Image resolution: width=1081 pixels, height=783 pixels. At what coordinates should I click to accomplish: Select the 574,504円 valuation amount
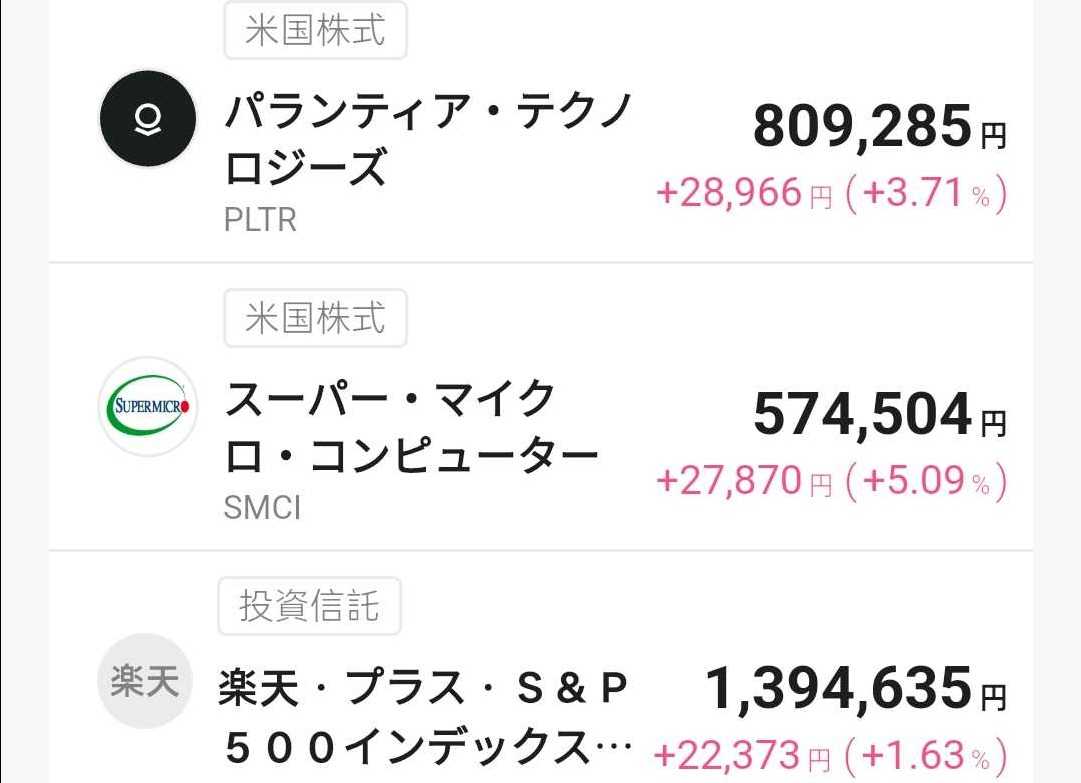point(878,415)
